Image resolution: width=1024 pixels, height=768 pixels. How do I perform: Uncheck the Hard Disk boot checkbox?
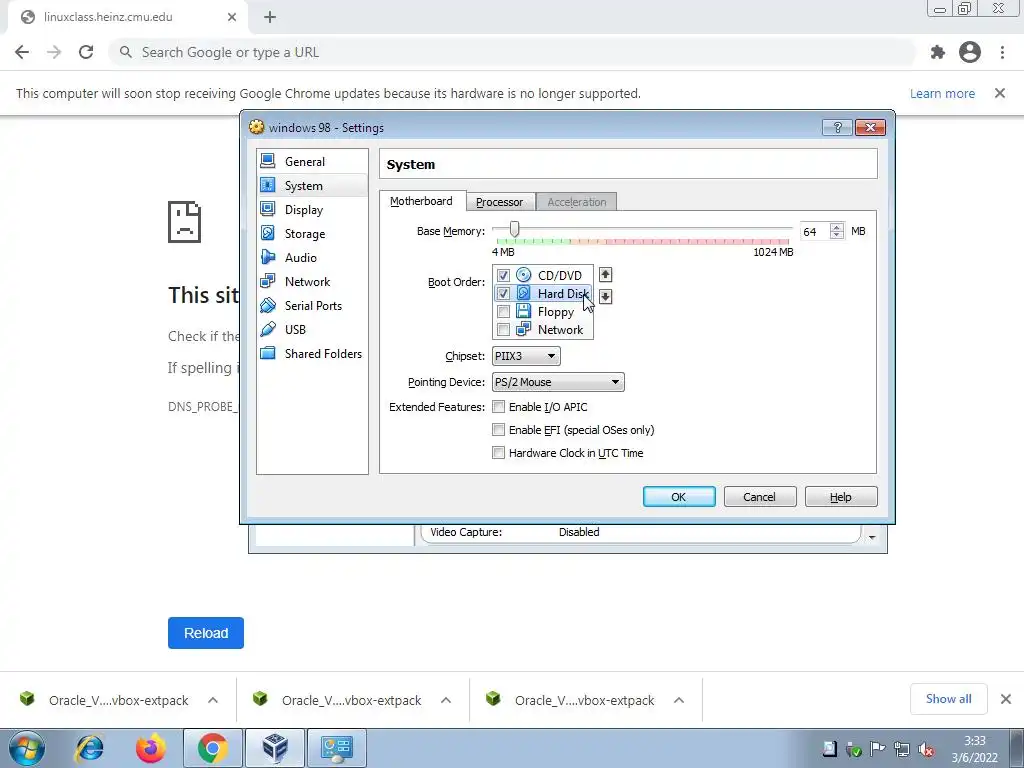[503, 294]
